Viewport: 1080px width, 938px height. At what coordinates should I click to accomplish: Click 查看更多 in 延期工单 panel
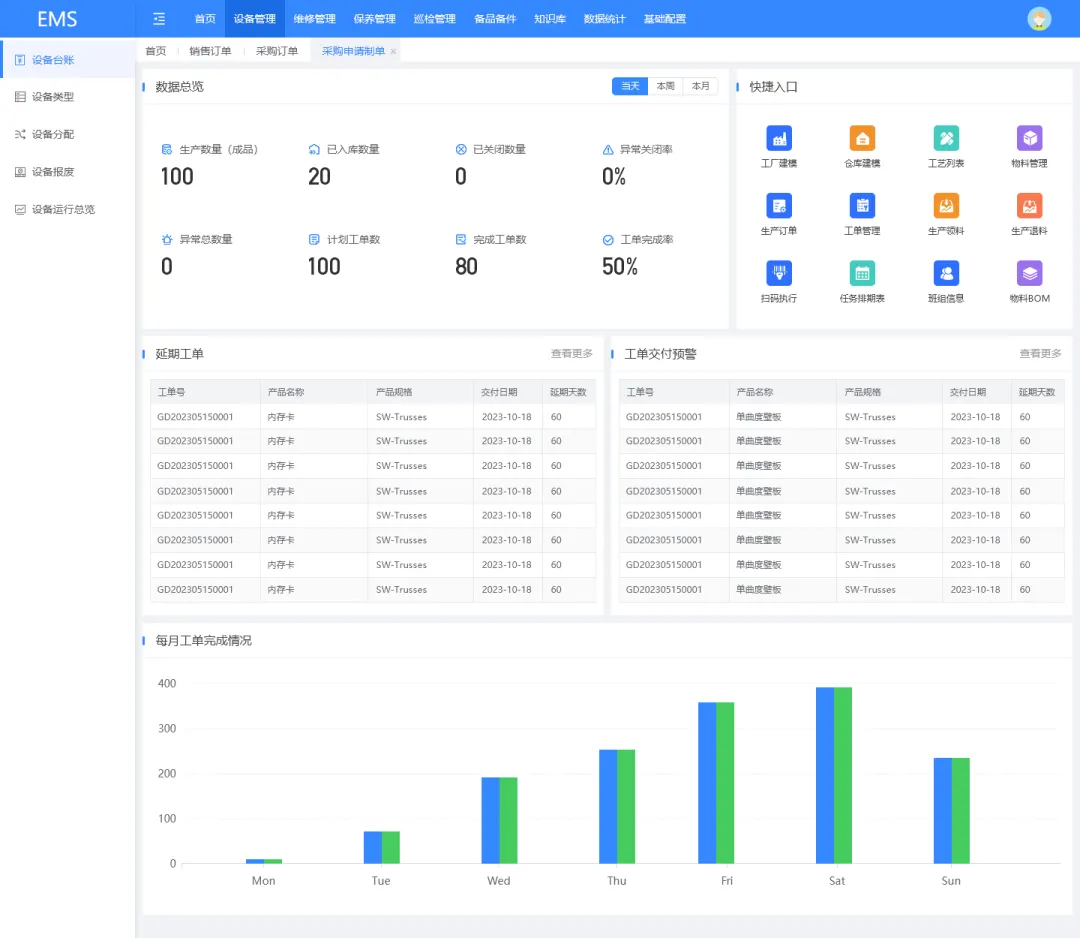[572, 353]
